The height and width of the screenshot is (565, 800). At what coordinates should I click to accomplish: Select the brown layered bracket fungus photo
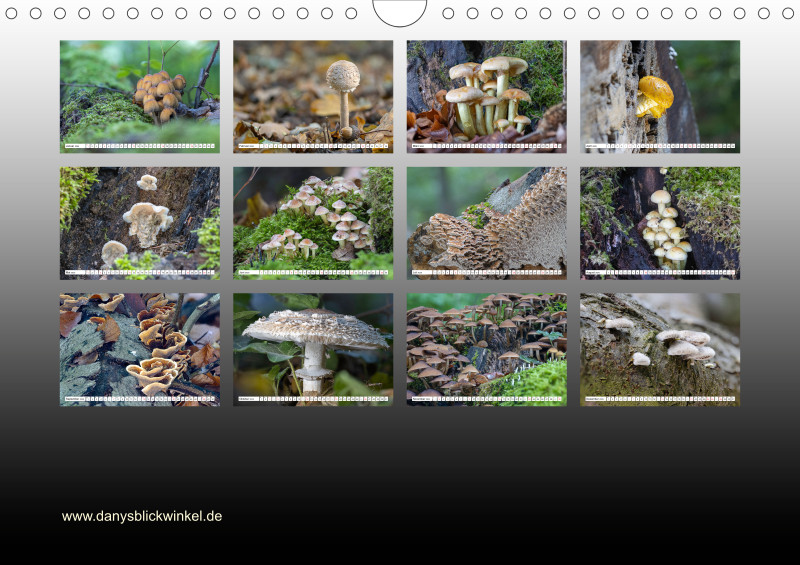coord(487,223)
